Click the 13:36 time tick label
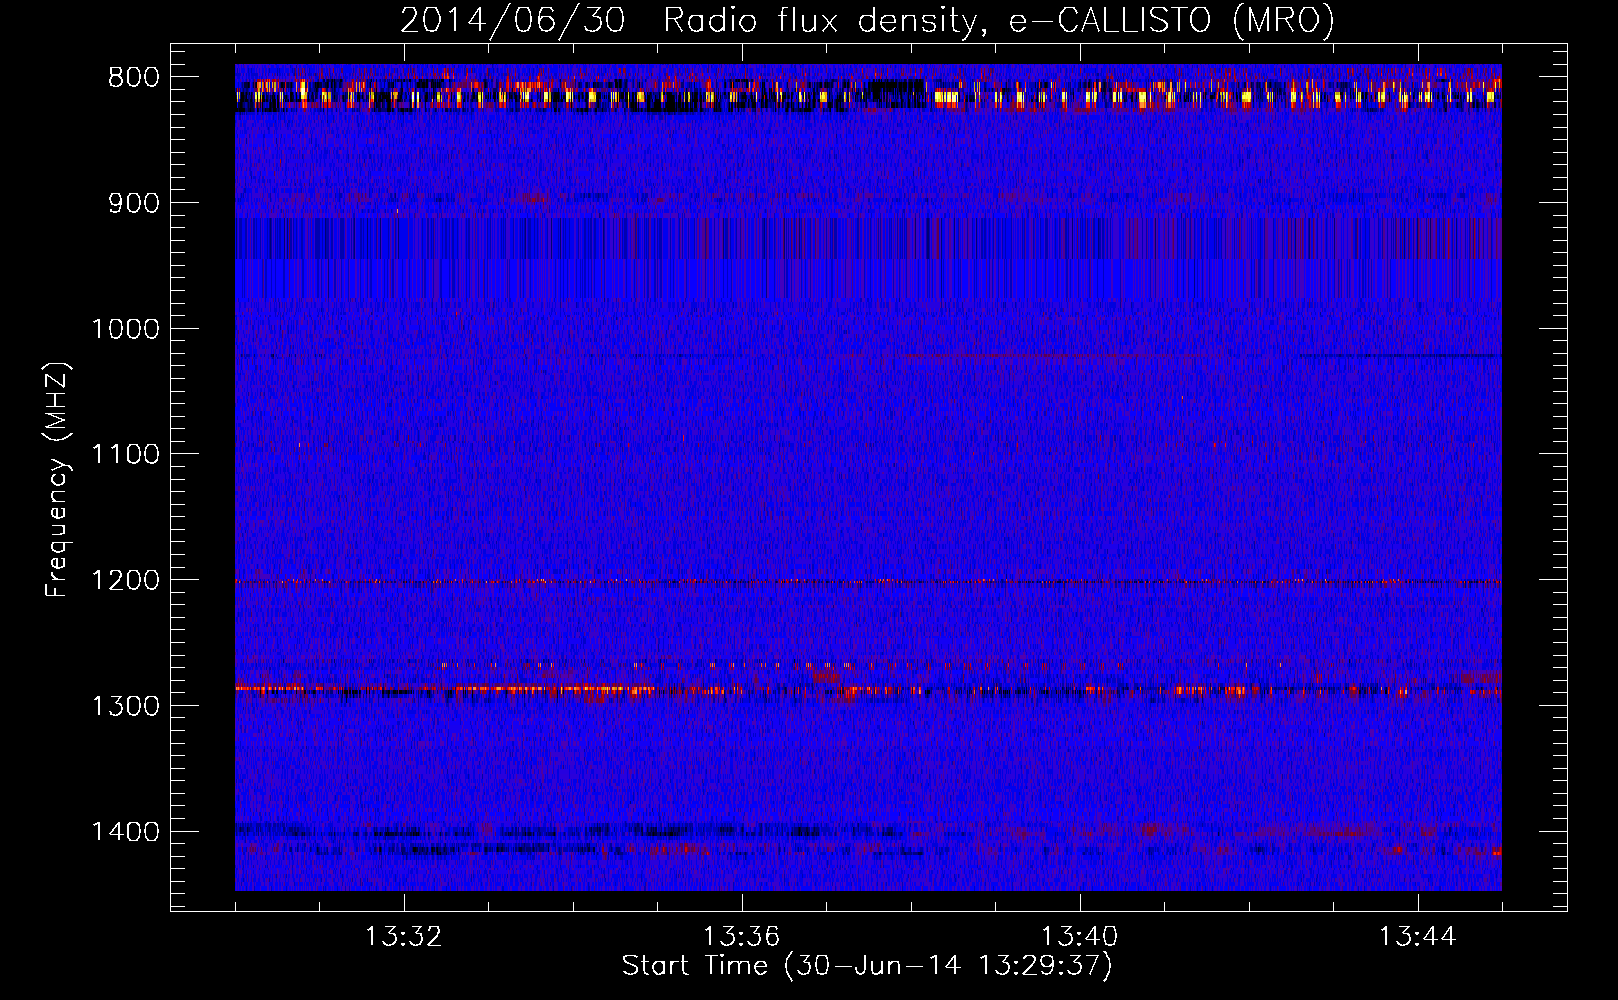This screenshot has height=1000, width=1618. point(741,937)
